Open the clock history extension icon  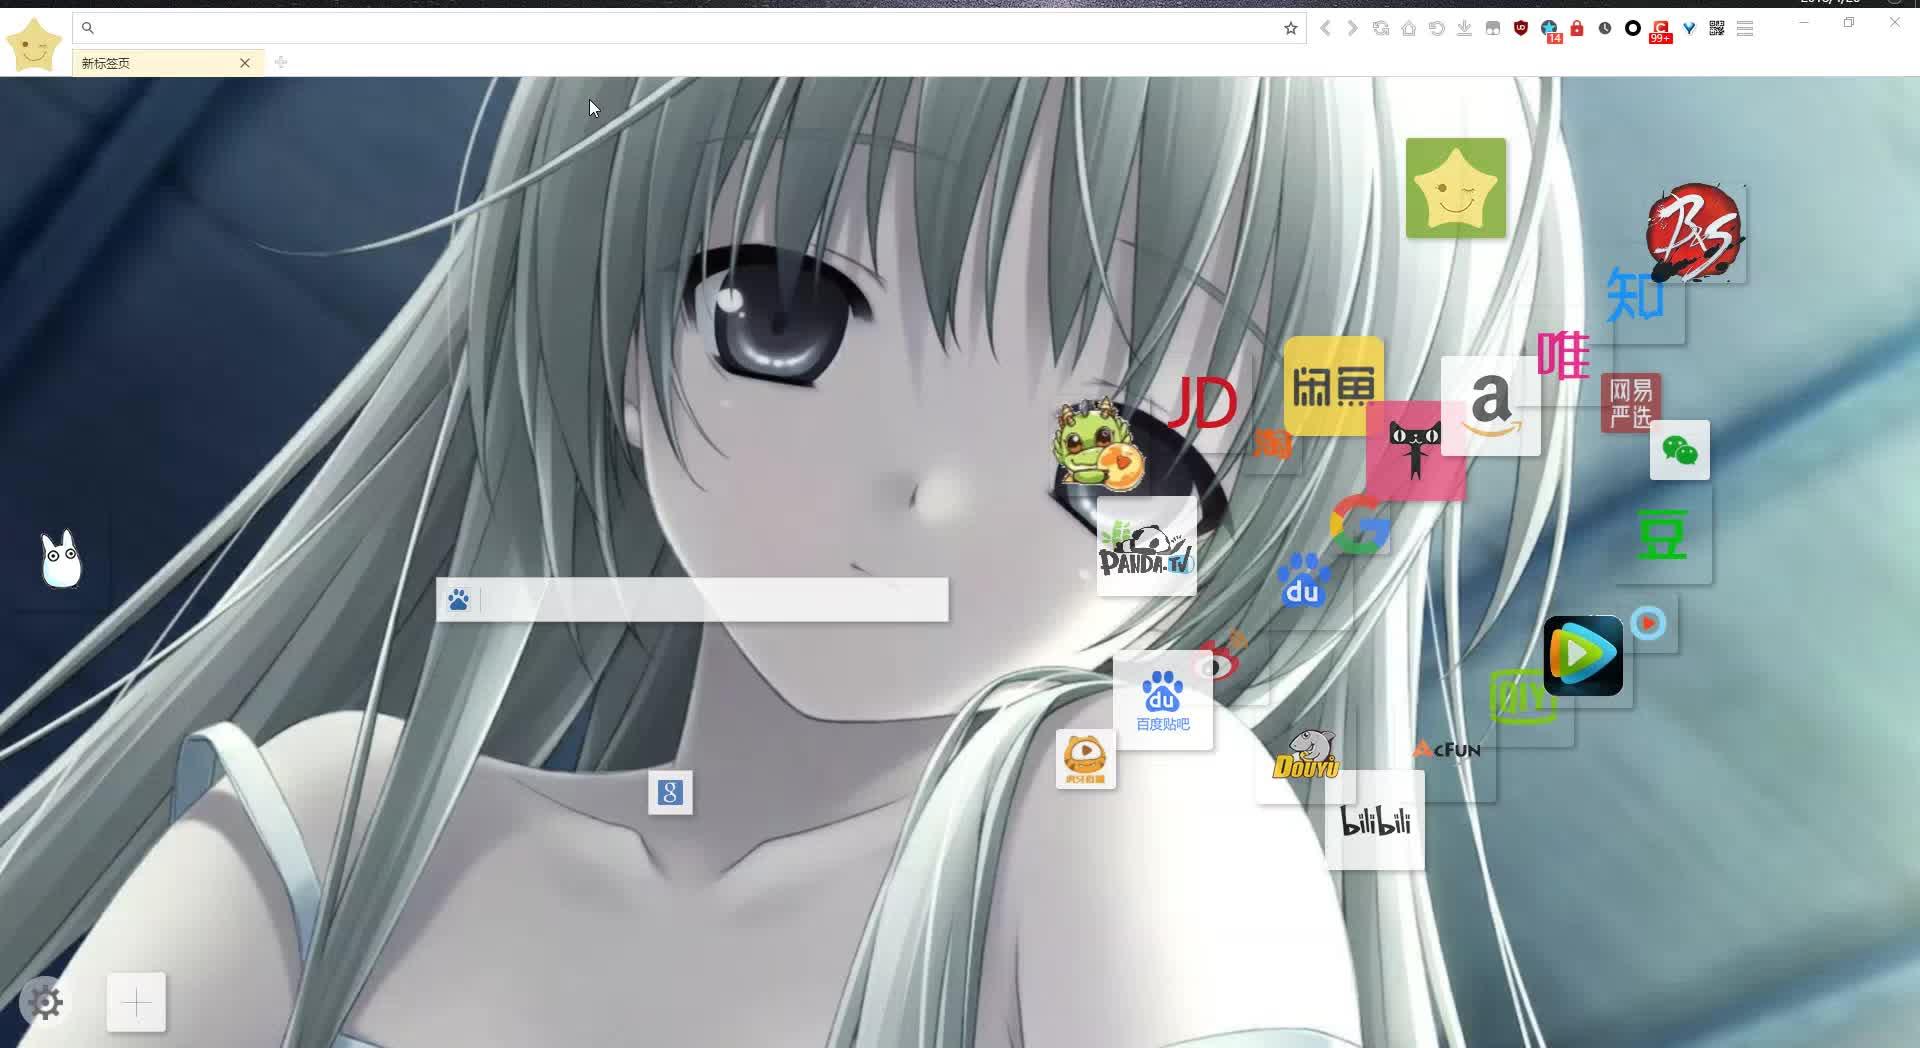click(1605, 28)
